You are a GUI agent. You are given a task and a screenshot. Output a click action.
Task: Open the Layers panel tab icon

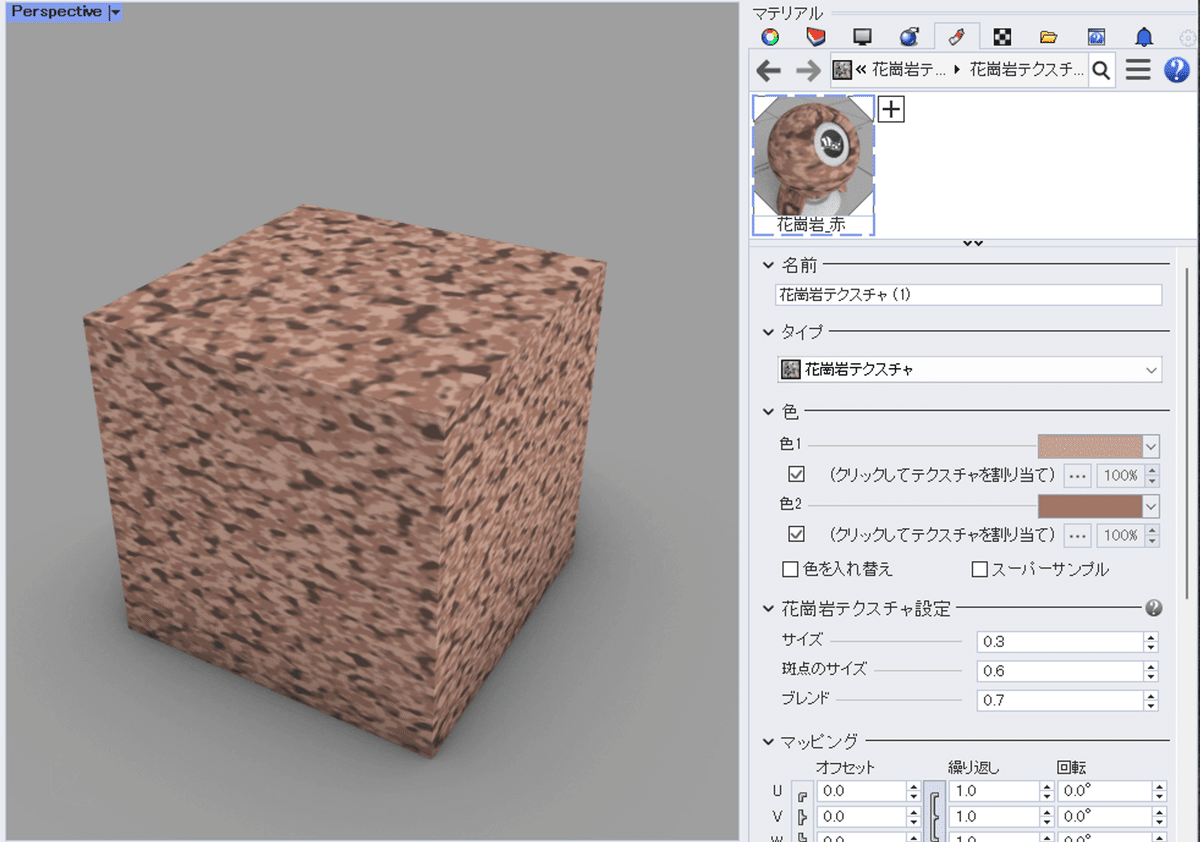pyautogui.click(x=816, y=37)
